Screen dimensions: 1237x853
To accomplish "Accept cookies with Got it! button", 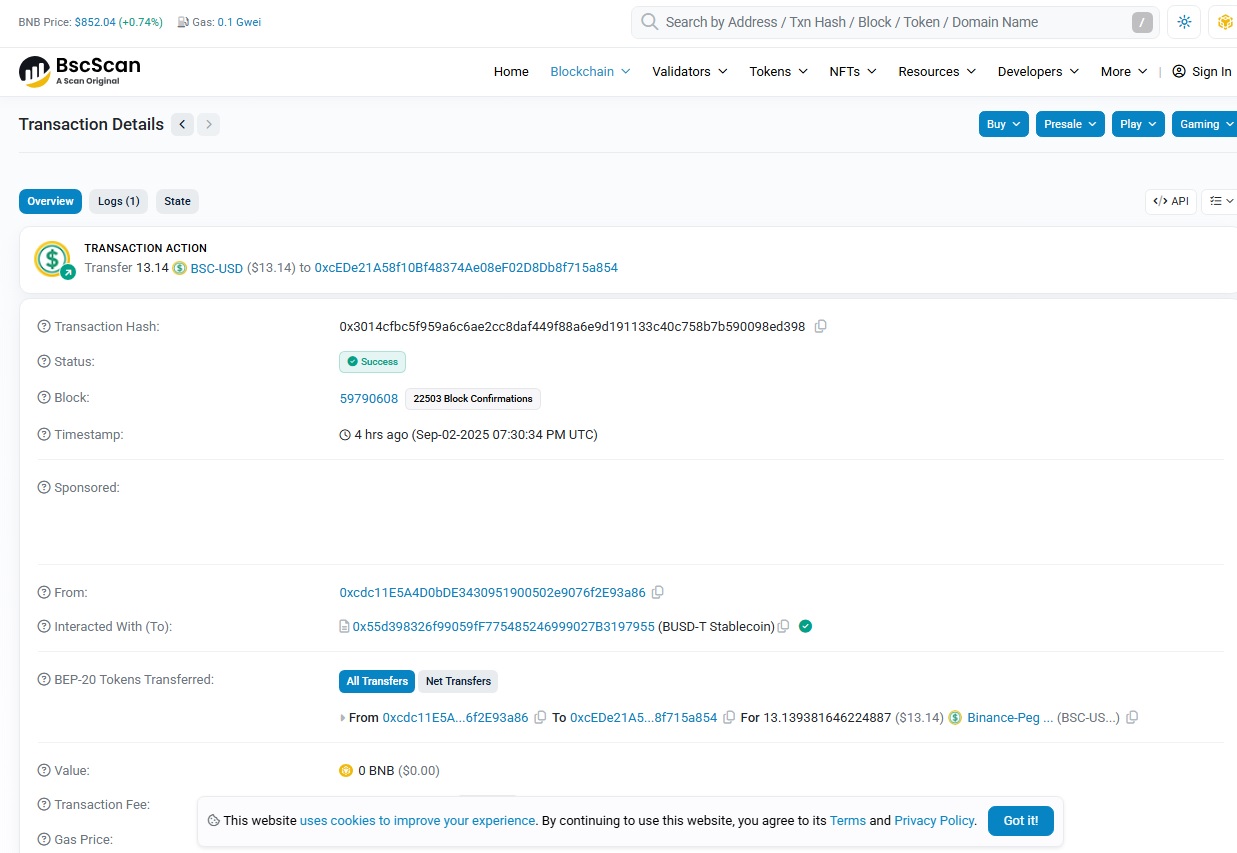I will [1020, 821].
